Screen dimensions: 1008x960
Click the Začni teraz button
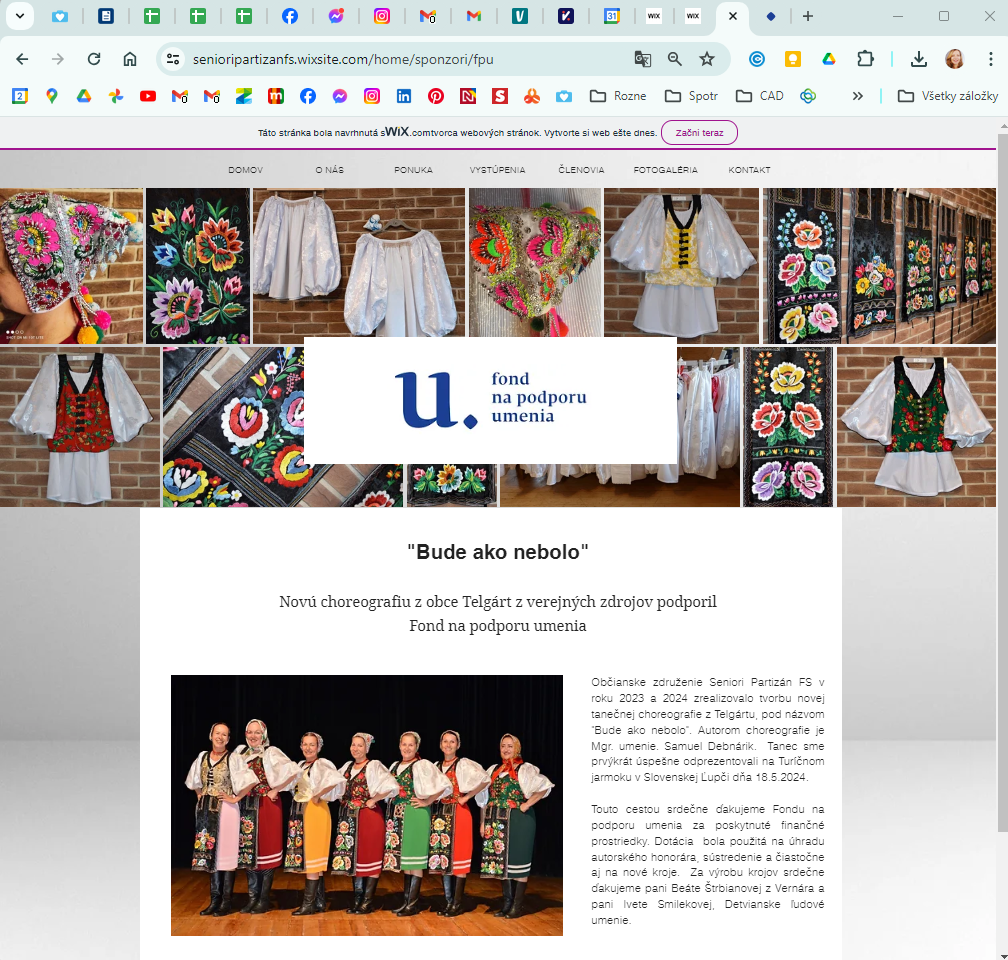point(699,132)
